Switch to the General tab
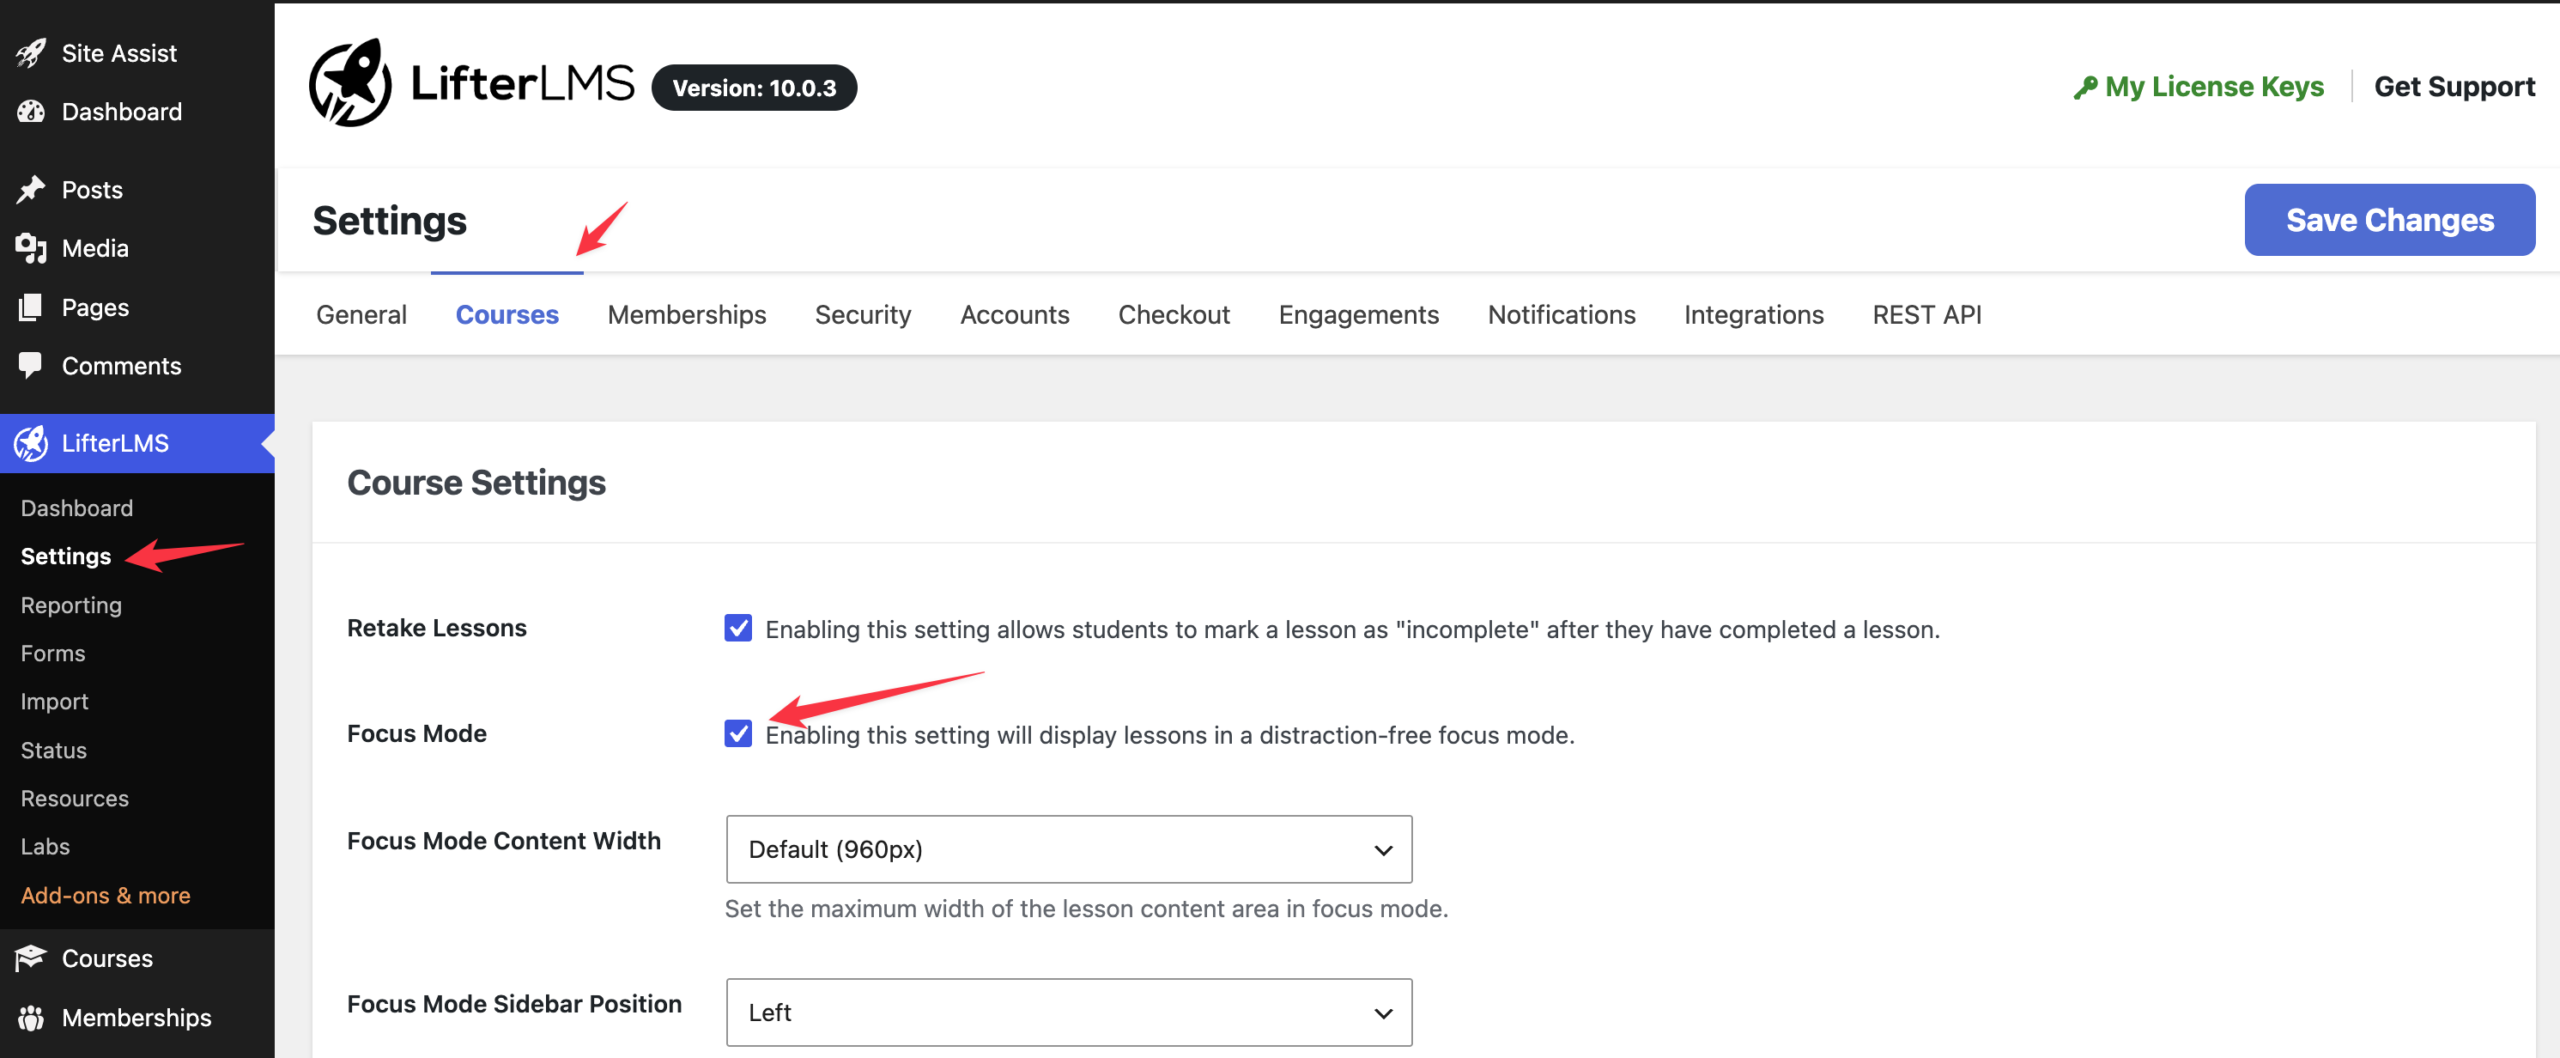The image size is (2560, 1058). 361,314
